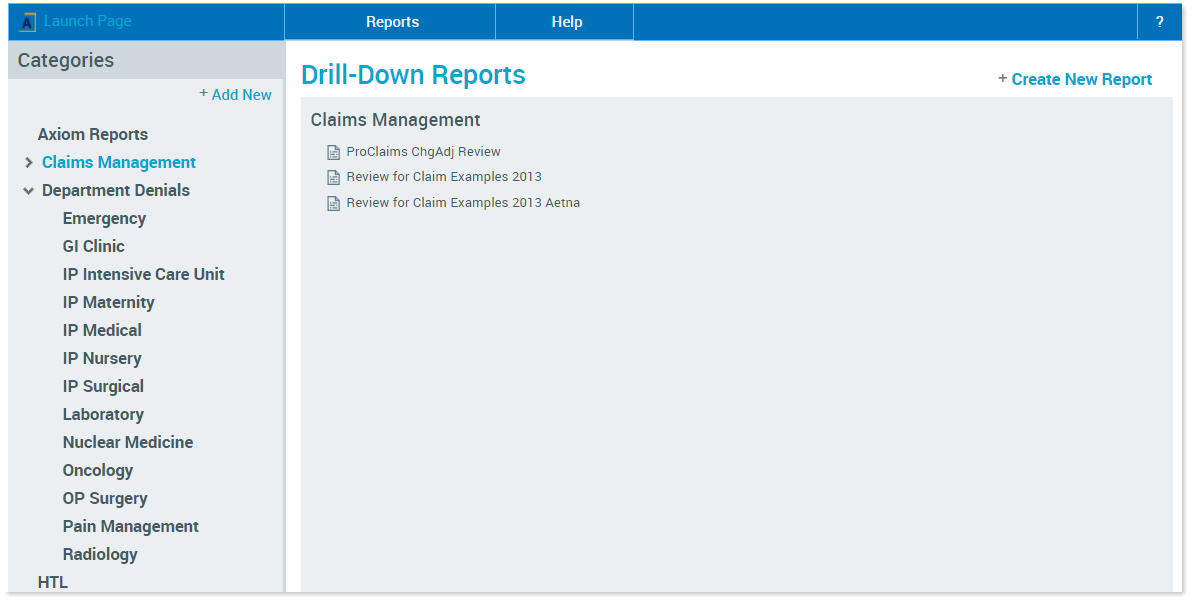1192x602 pixels.
Task: Click the Launch Page link
Action: click(85, 20)
